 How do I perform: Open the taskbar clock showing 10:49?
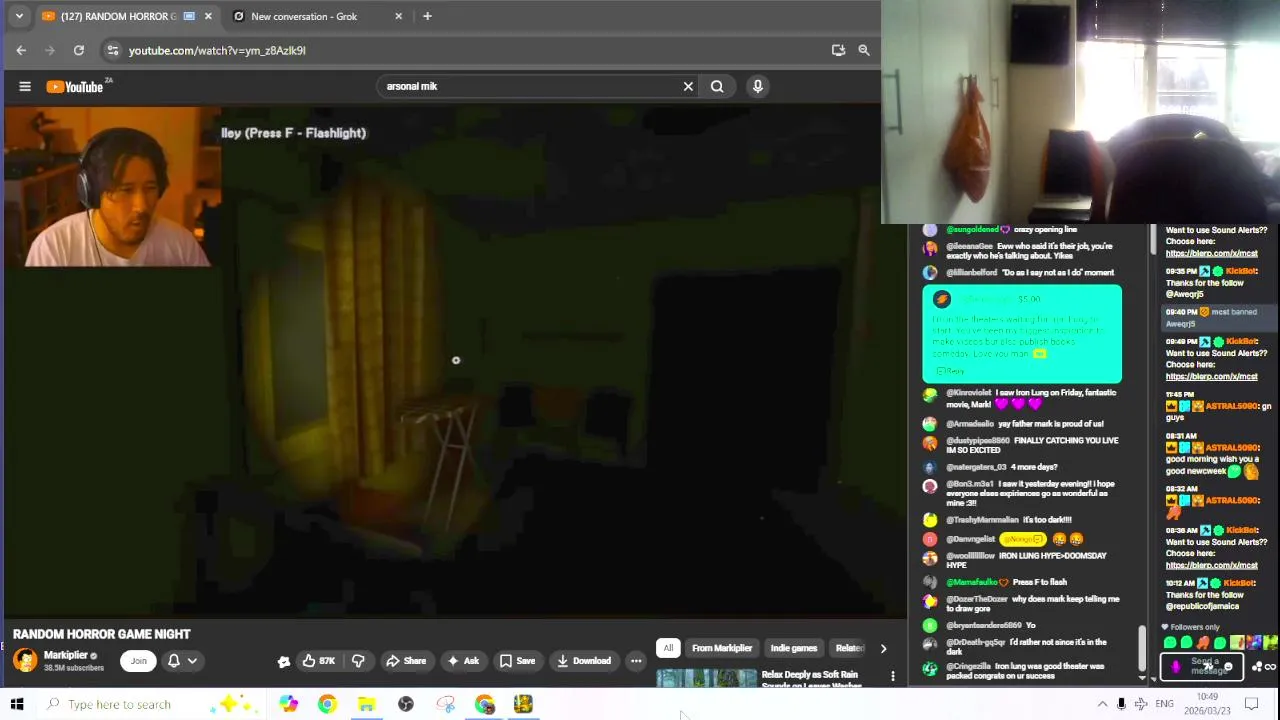(x=1208, y=704)
